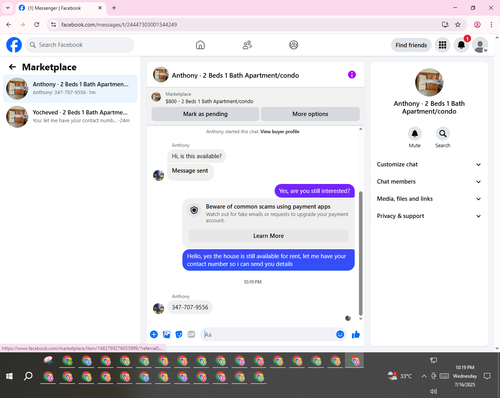Screen dimensions: 500x398
Task: Open Chrome's three-dot menu
Action: (x=491, y=25)
